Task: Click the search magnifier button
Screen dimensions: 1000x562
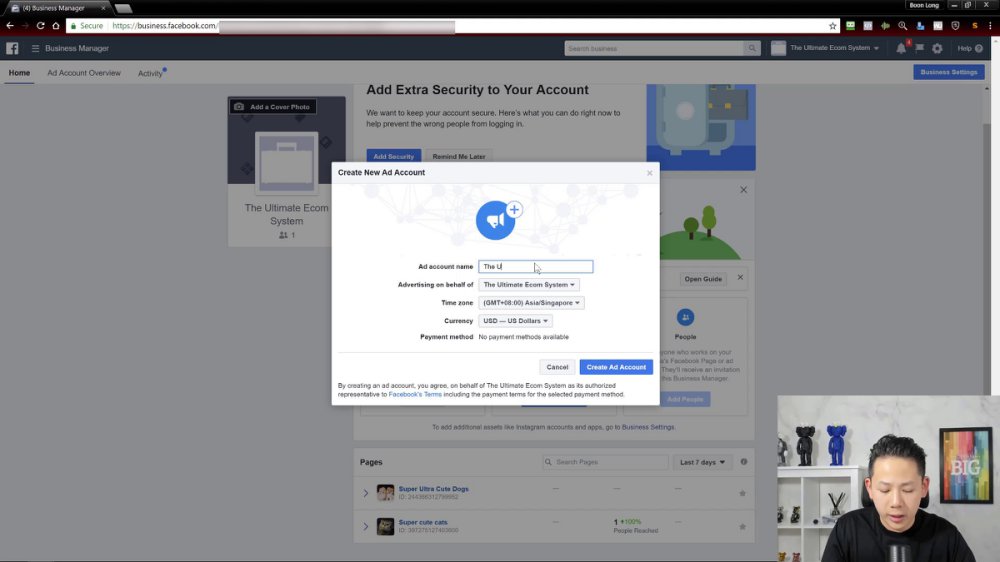Action: (752, 48)
